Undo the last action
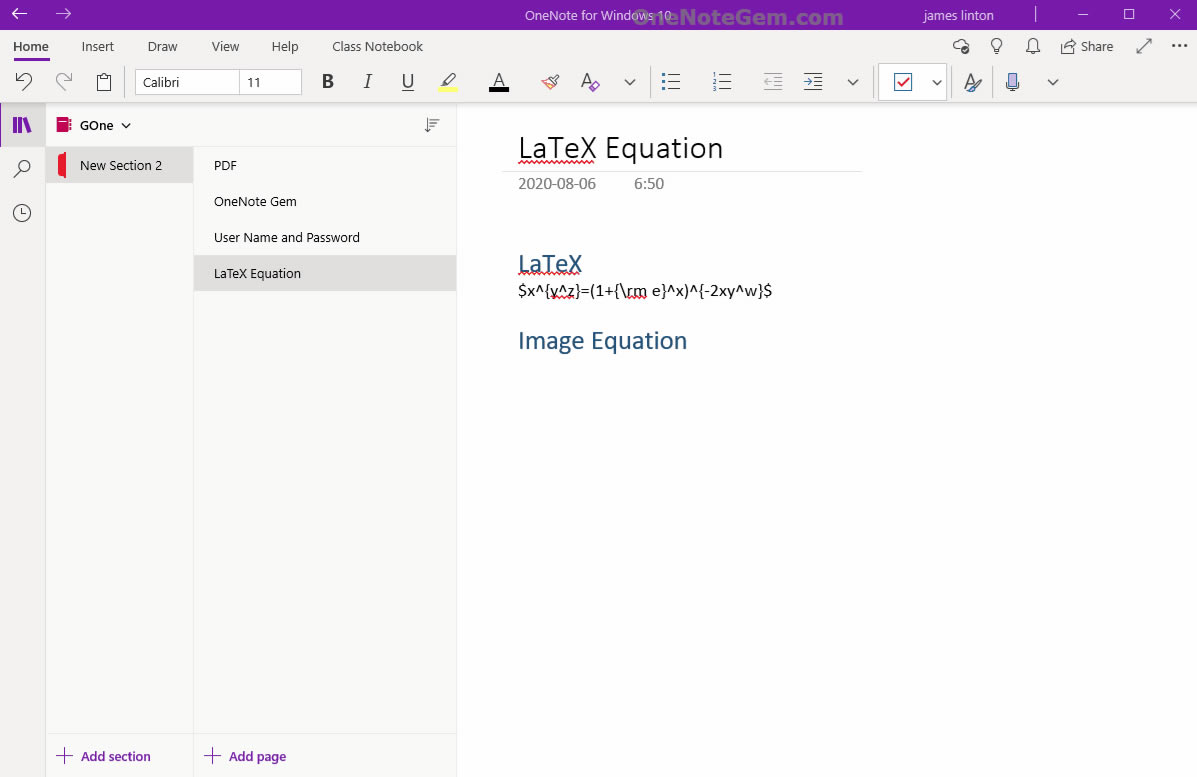1197x777 pixels. pos(23,82)
